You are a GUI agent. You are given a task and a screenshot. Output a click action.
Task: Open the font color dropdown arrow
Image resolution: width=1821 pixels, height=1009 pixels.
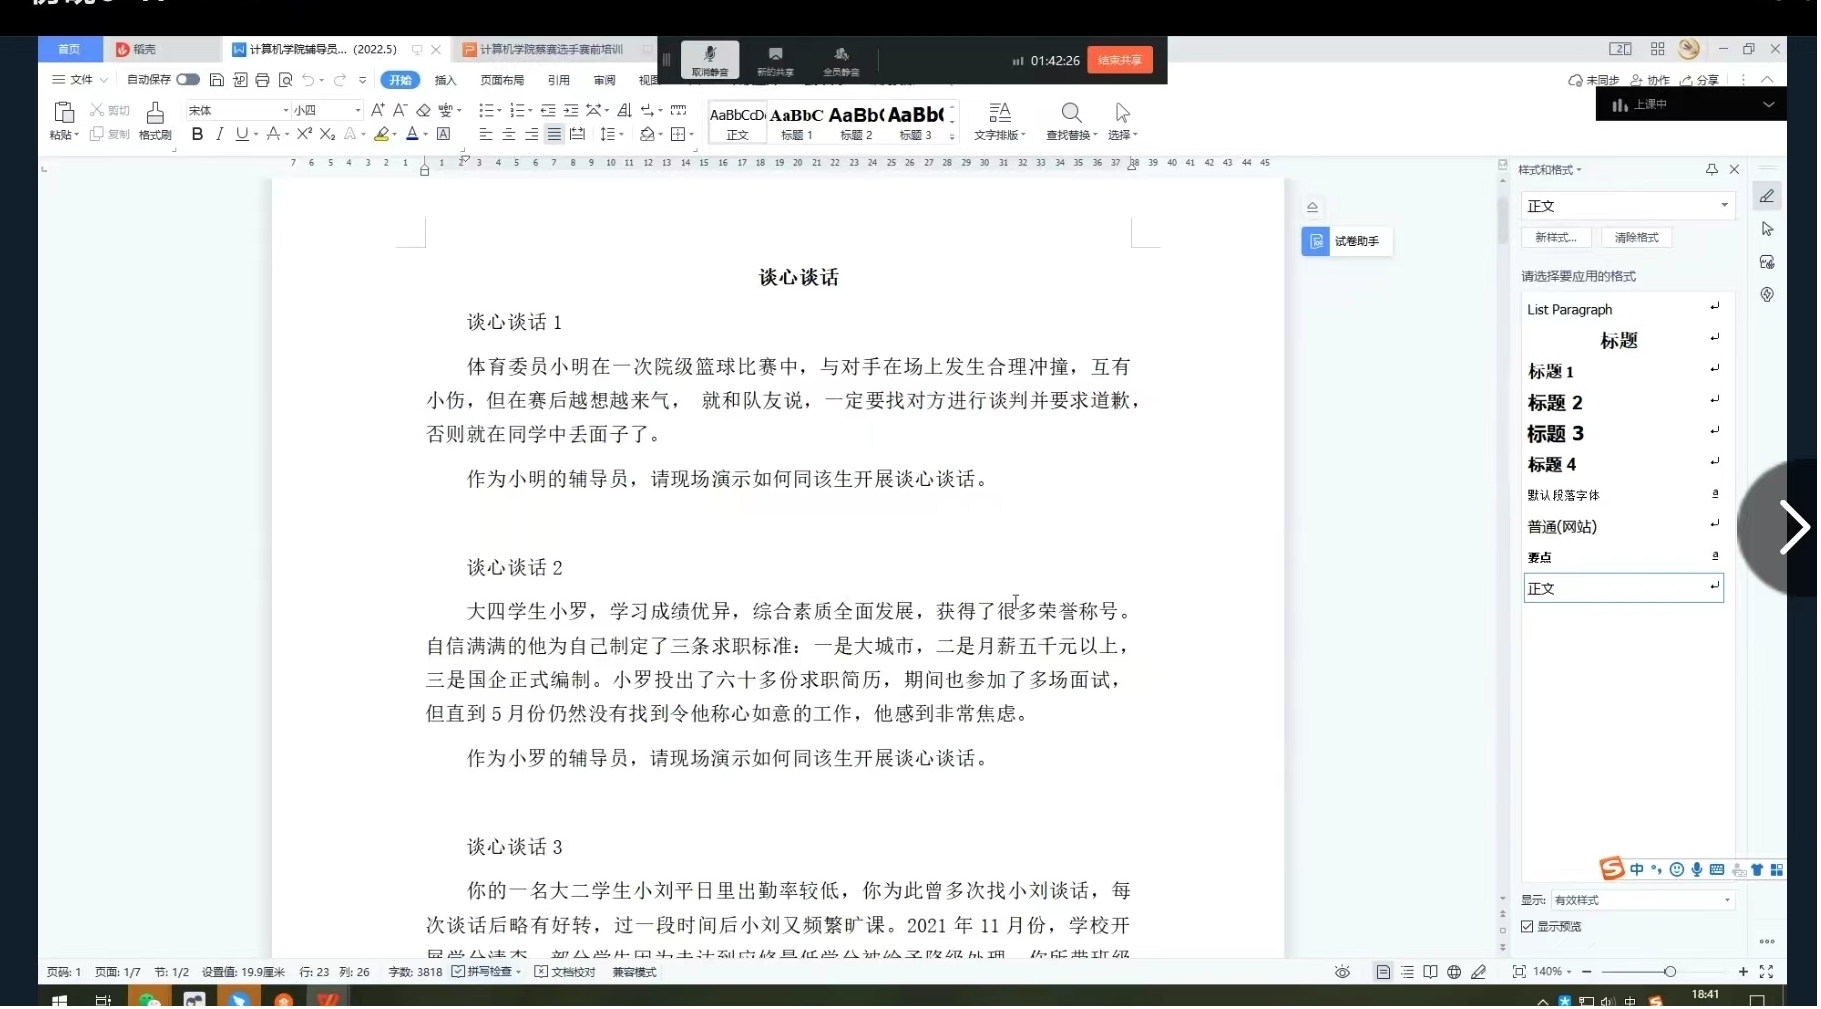tap(425, 135)
